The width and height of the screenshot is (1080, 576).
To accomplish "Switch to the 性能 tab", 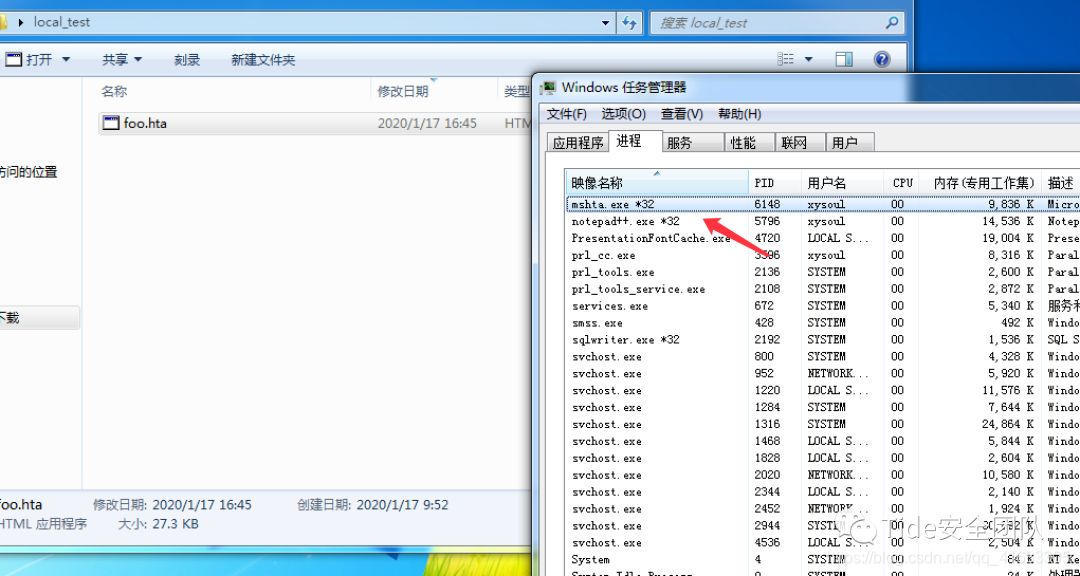I will coord(749,143).
